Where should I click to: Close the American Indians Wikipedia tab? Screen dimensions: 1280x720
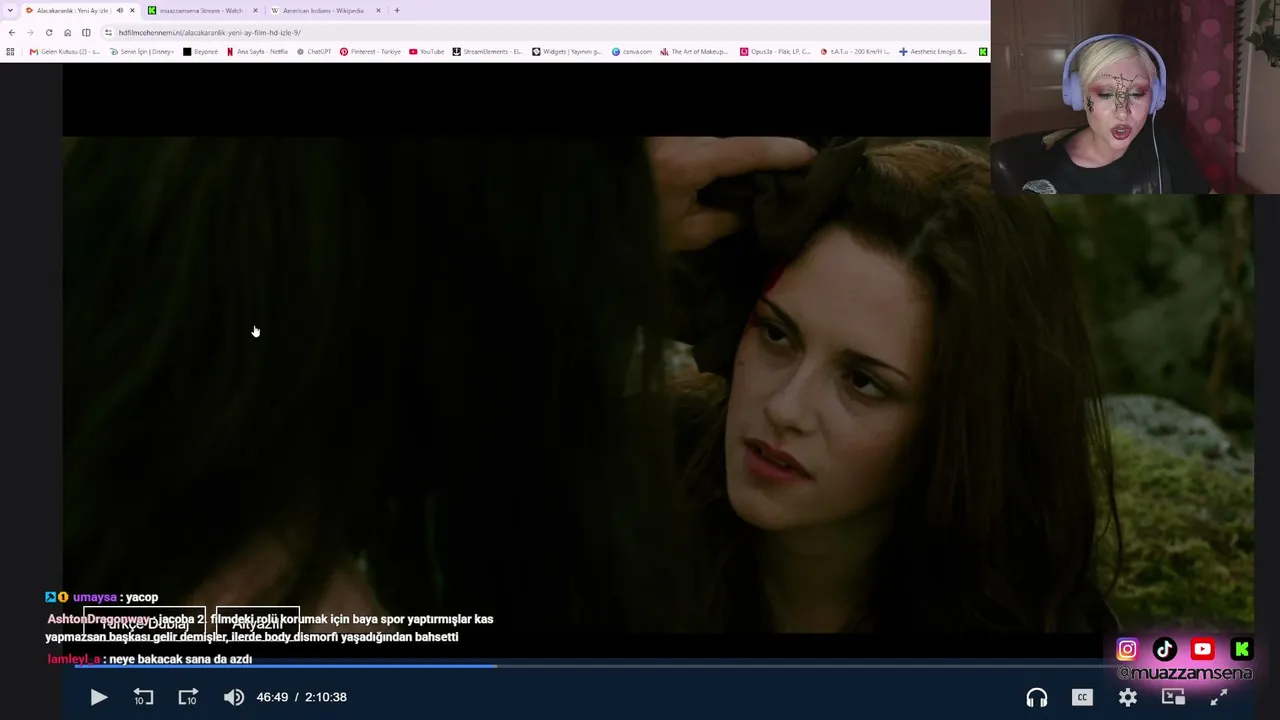coord(378,10)
